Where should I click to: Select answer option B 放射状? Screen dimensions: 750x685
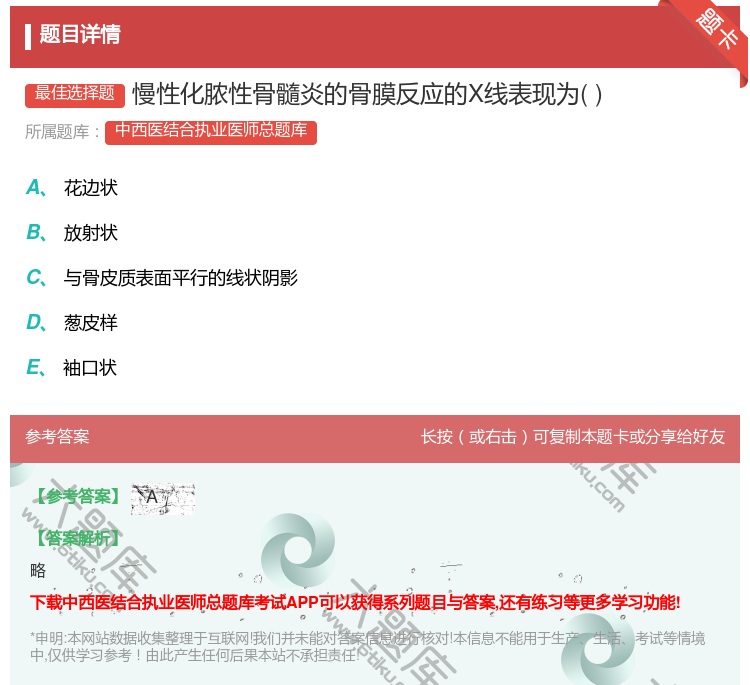click(72, 232)
